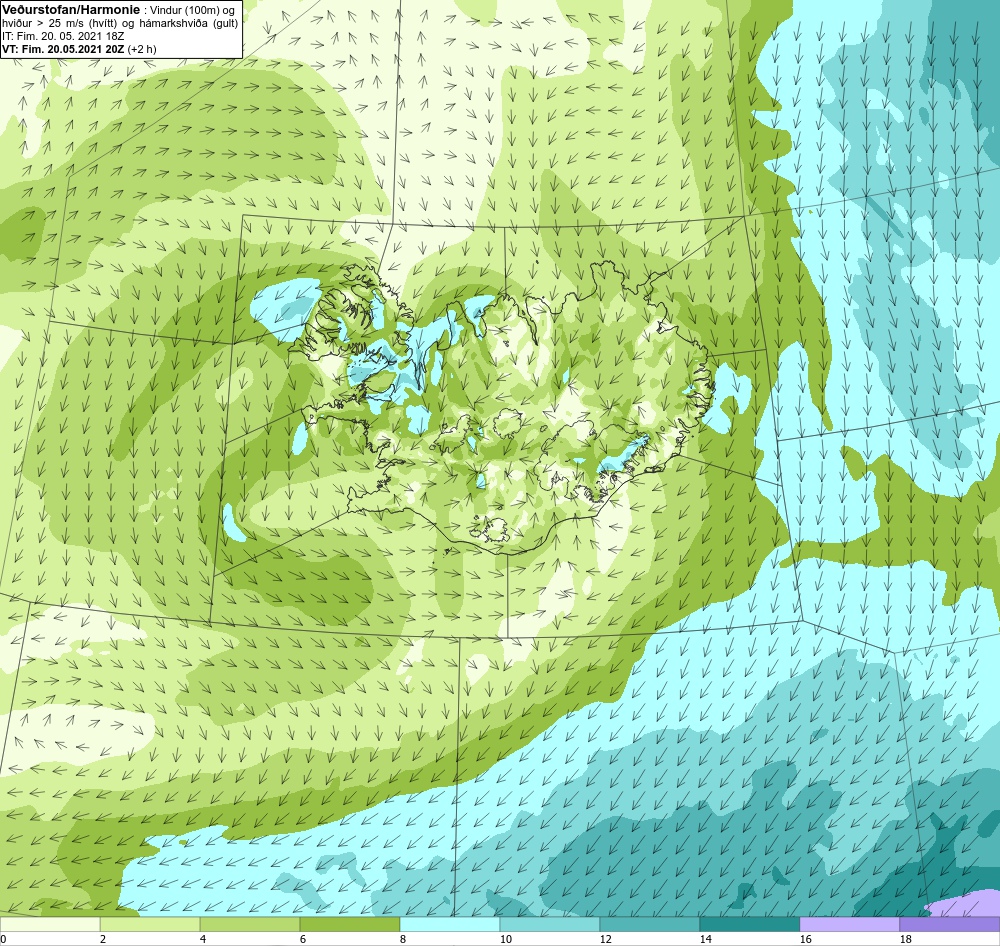The height and width of the screenshot is (946, 1000).
Task: Click the legend label '12'
Action: (606, 939)
